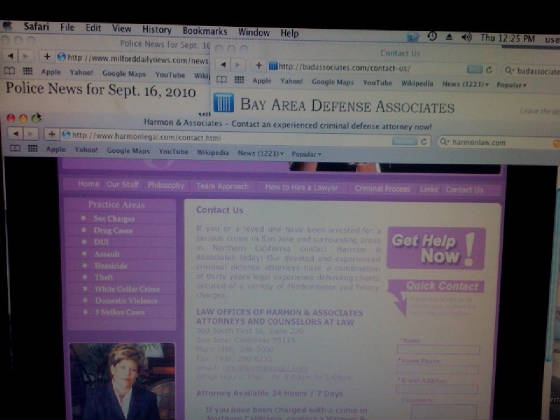The image size is (560, 420).
Task: Open the Time Machine clock icon in menu bar
Action: pyautogui.click(x=432, y=36)
